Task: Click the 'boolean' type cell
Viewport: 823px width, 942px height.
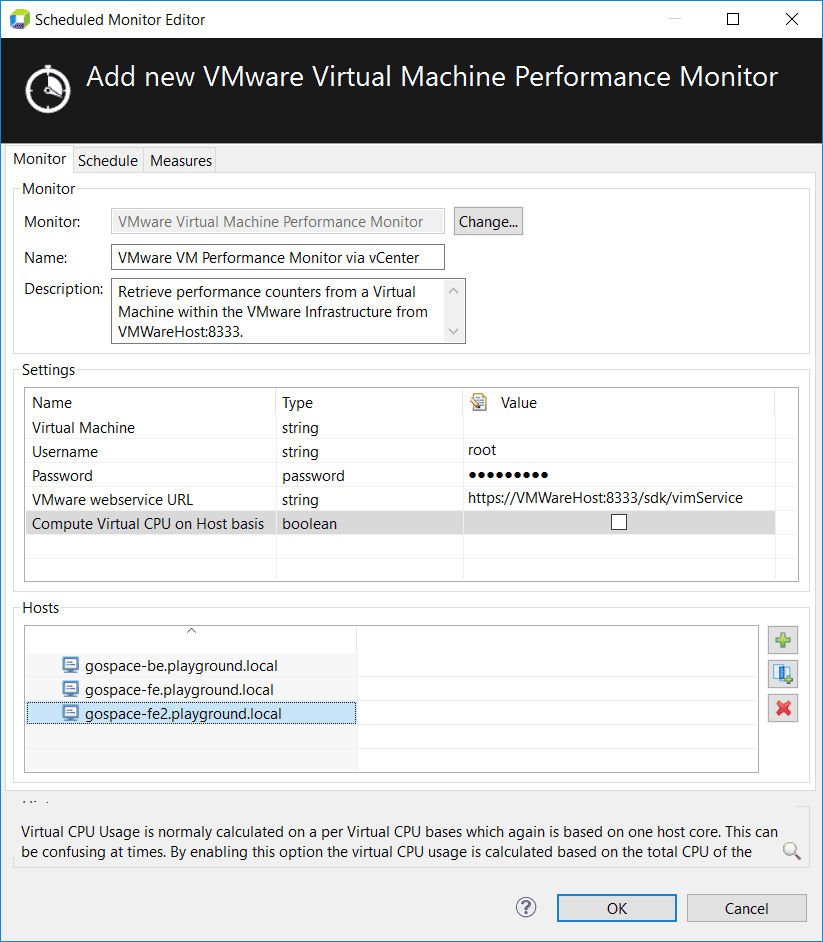Action: point(309,523)
